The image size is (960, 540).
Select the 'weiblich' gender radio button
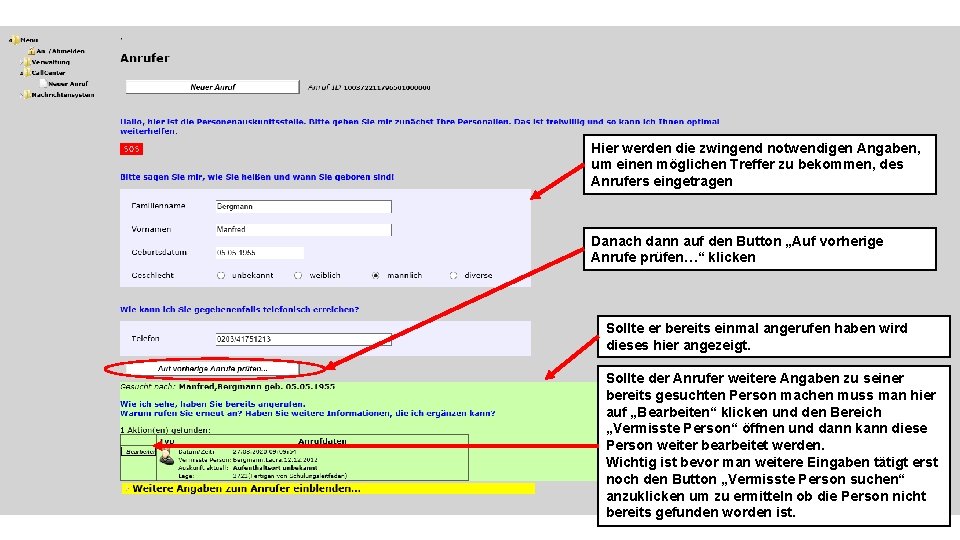[298, 276]
